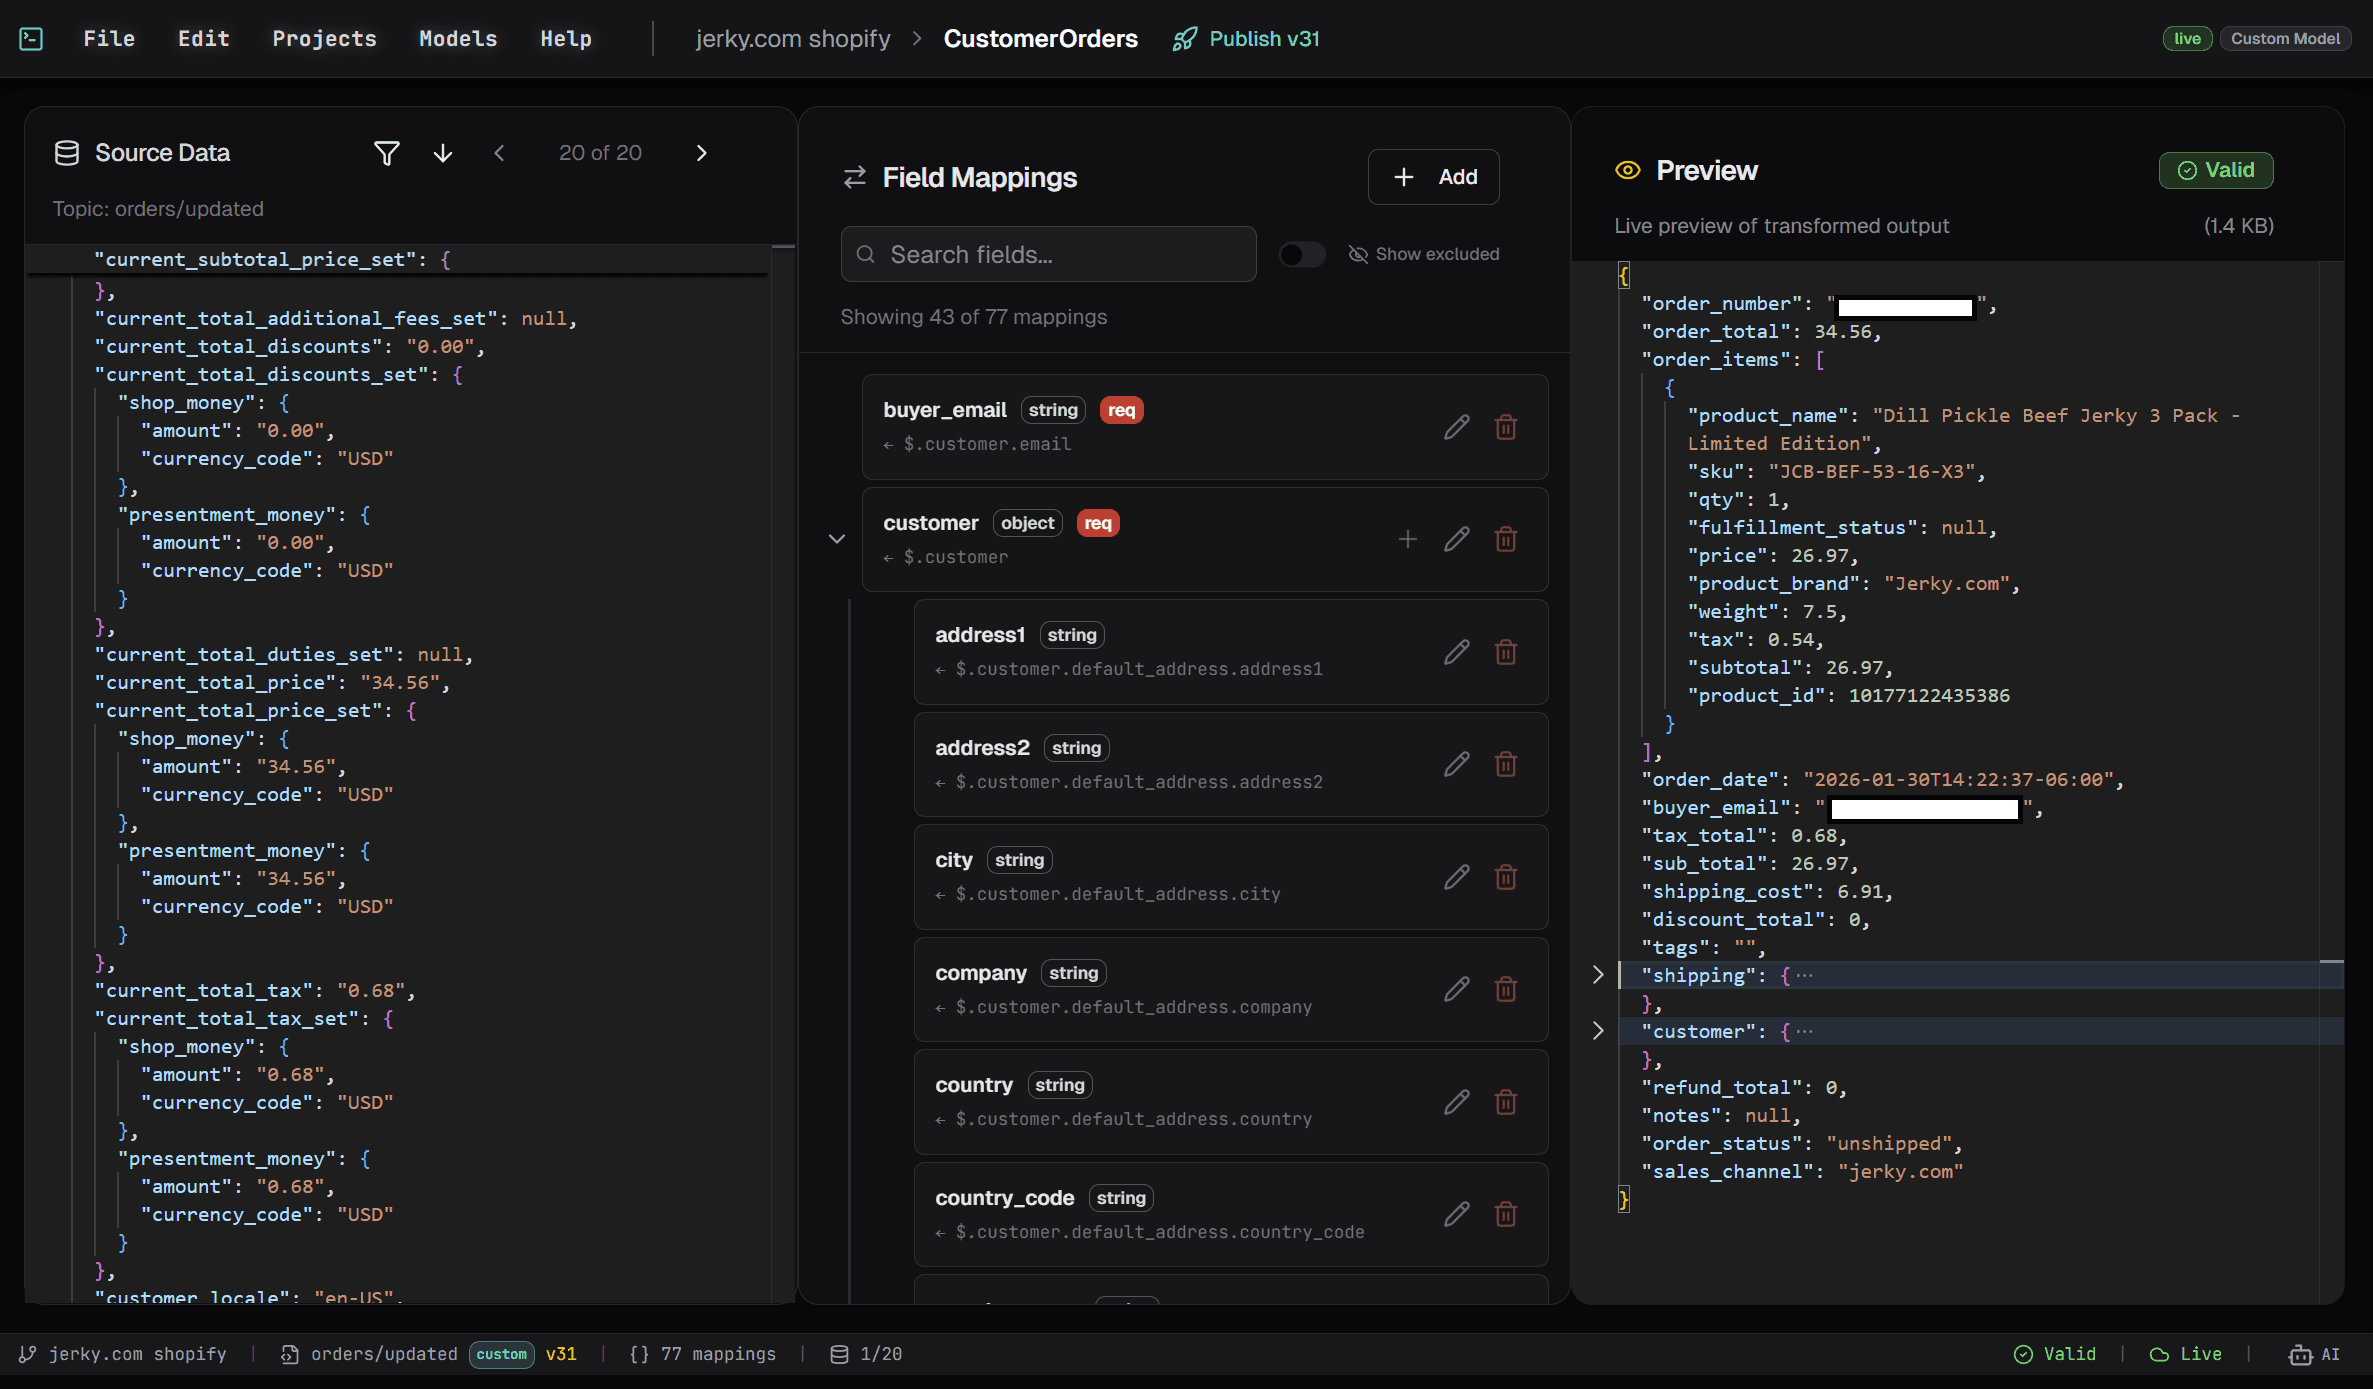Viewport: 2373px width, 1389px height.
Task: Open the Models menu
Action: pos(458,39)
